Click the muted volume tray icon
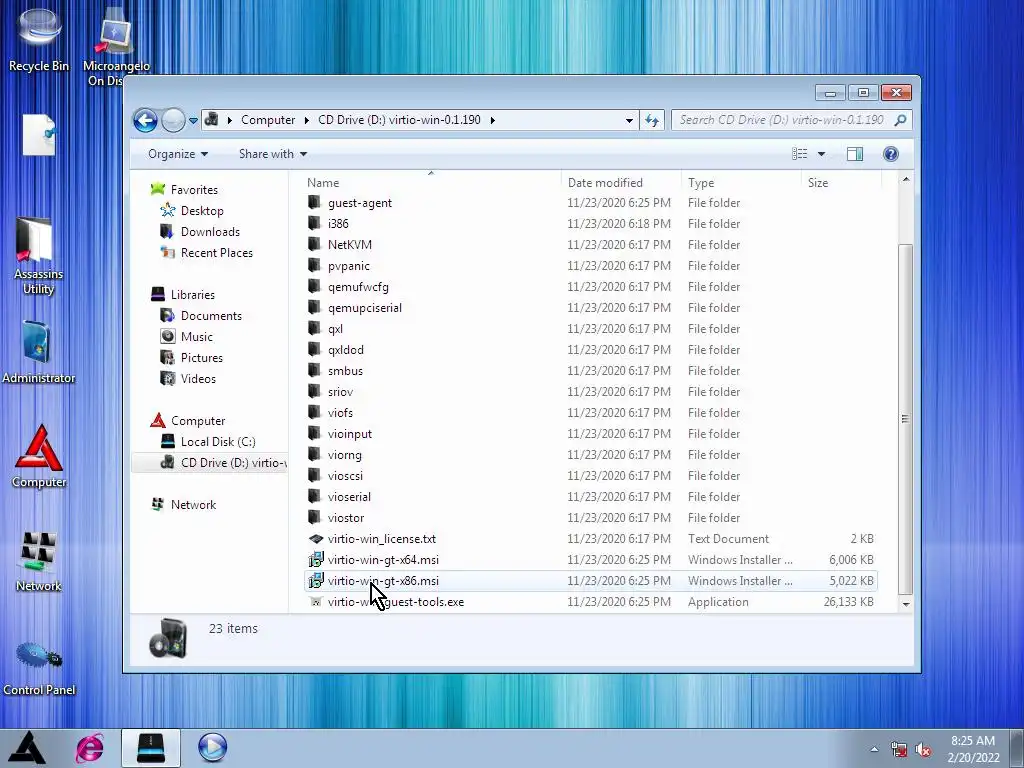 coord(923,750)
